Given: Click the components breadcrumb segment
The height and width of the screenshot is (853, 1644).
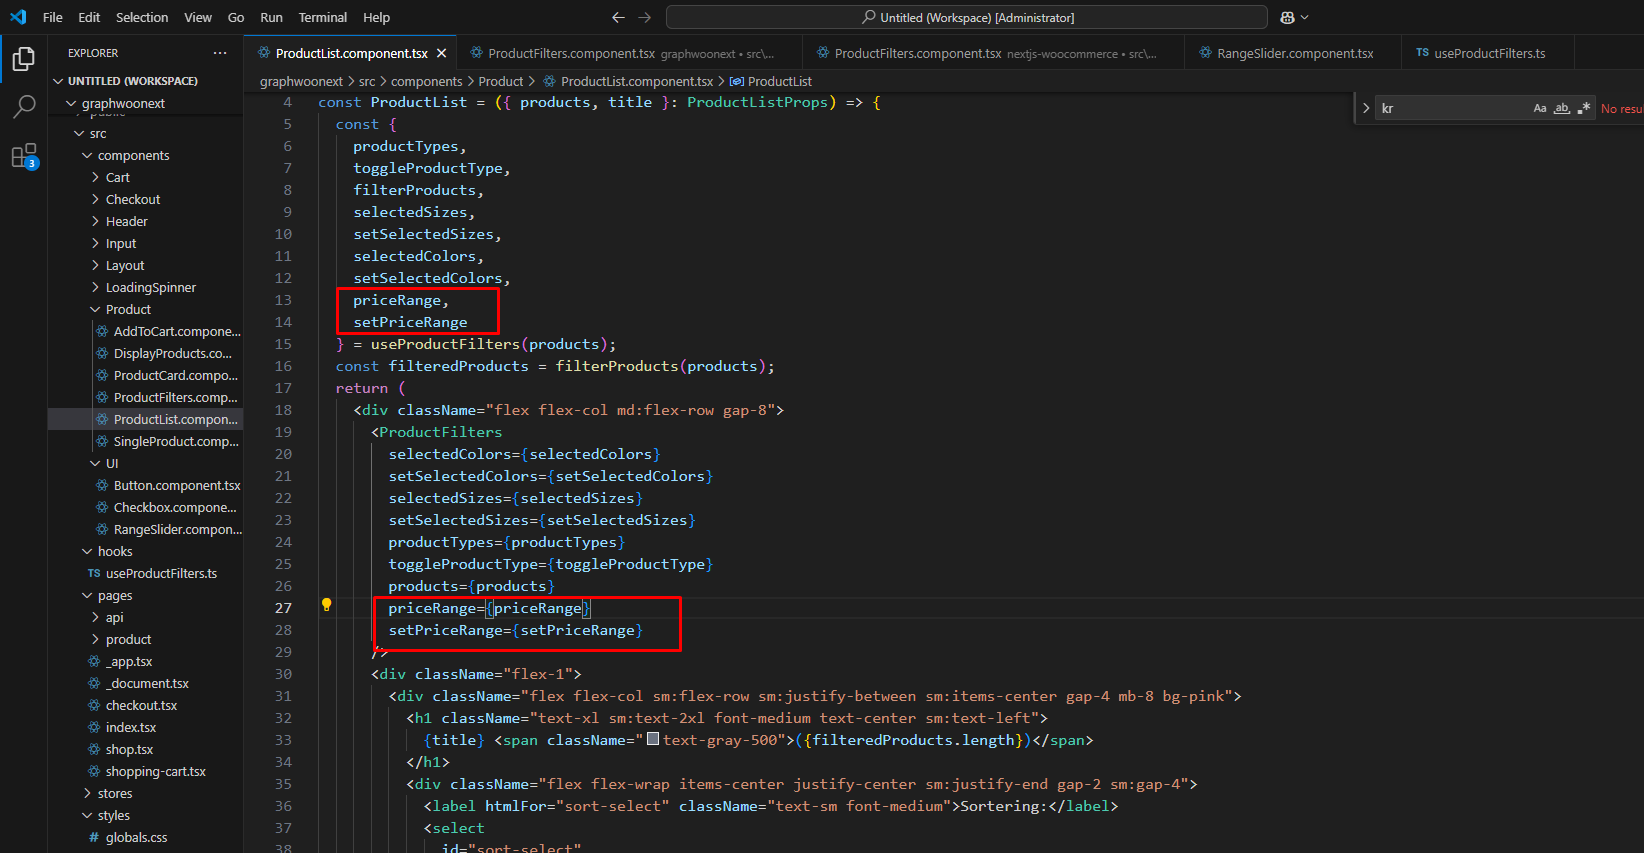Looking at the screenshot, I should [426, 81].
